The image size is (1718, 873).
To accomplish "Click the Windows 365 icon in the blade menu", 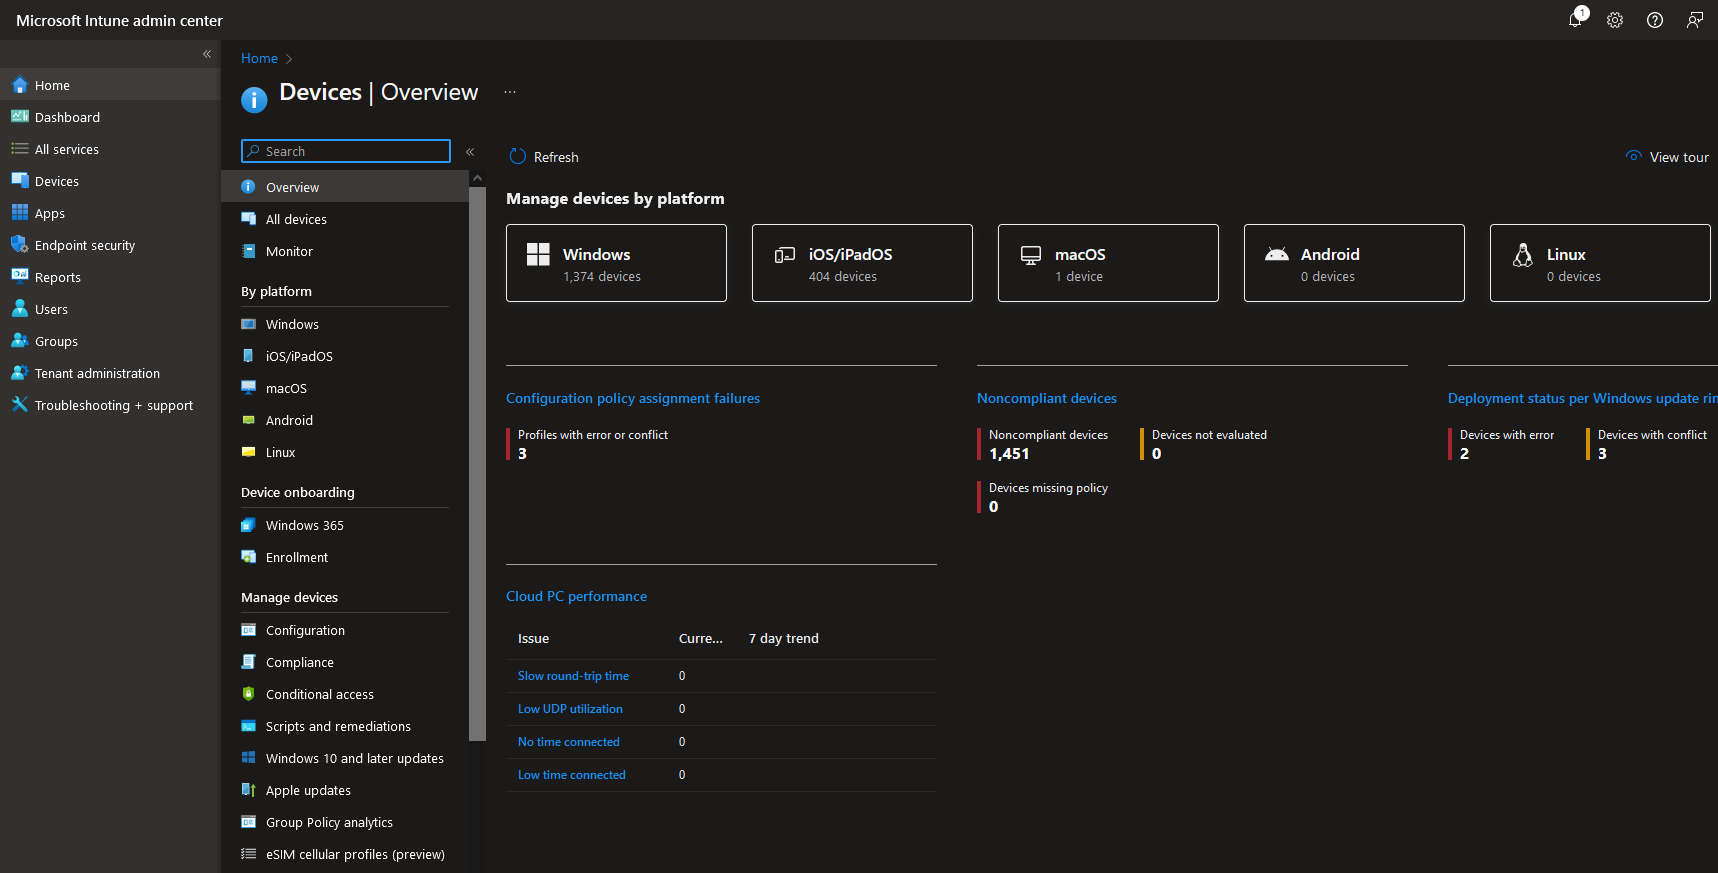I will click(249, 525).
